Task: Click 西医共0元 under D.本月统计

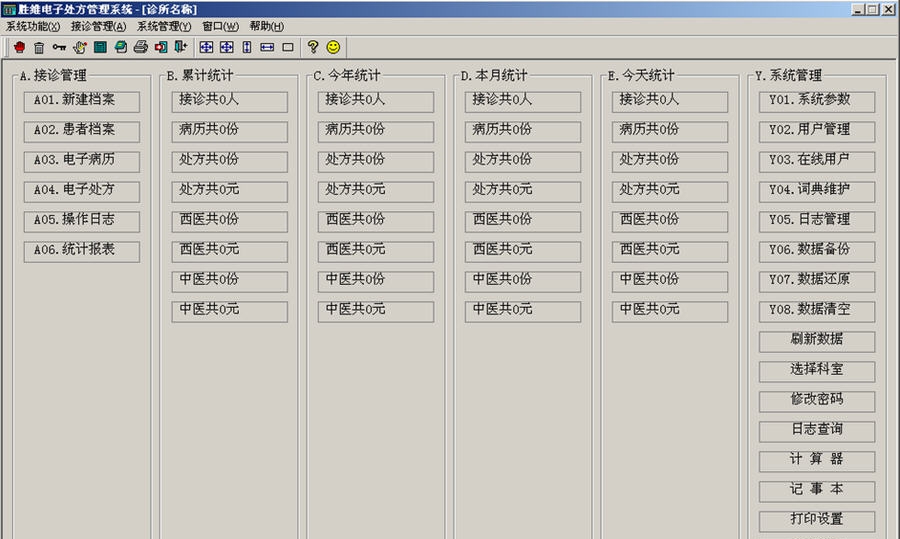Action: tap(522, 251)
